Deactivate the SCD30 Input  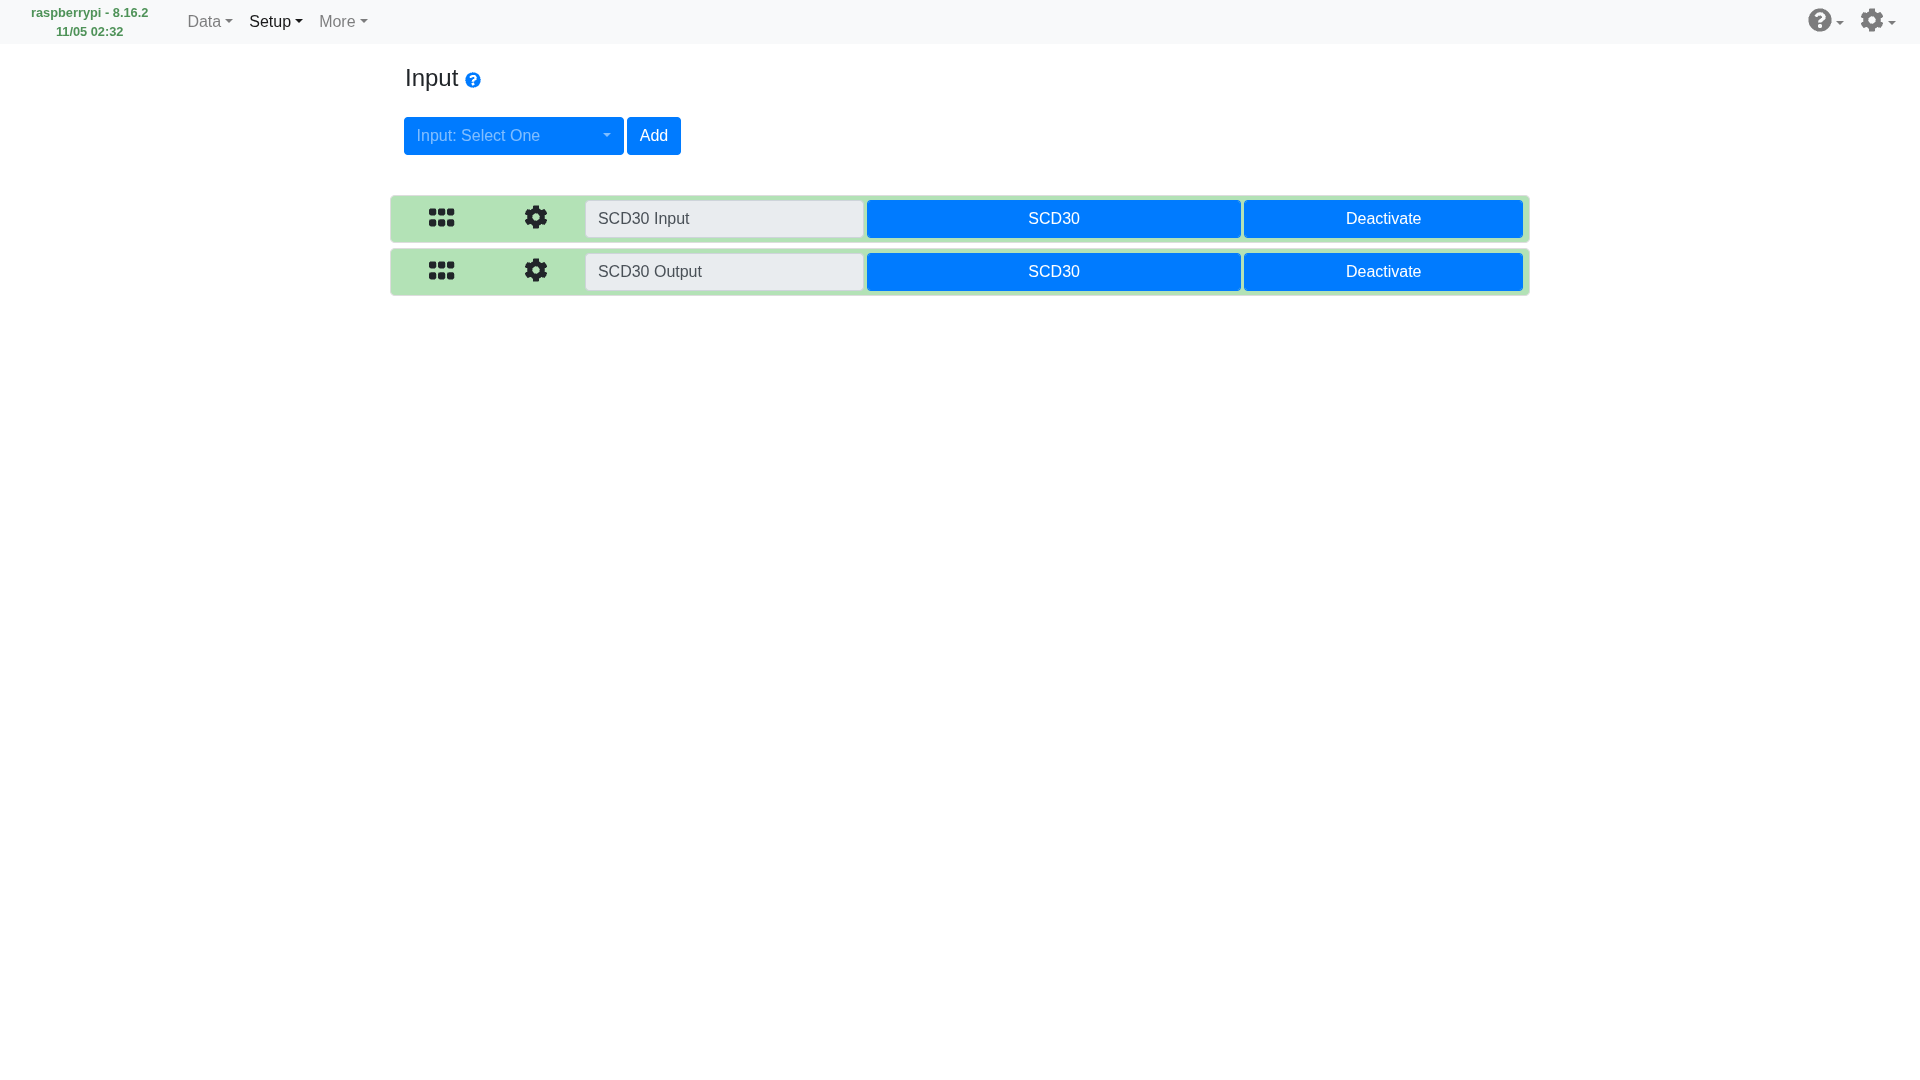tap(1383, 219)
